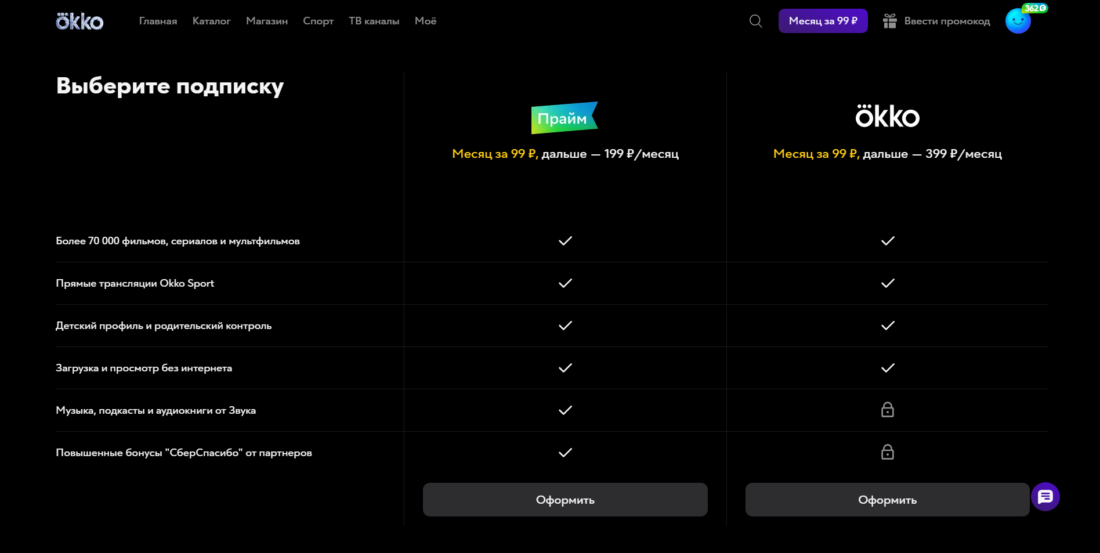Image resolution: width=1100 pixels, height=553 pixels.
Task: Click Оформить under the Прайм plan
Action: [x=565, y=500]
